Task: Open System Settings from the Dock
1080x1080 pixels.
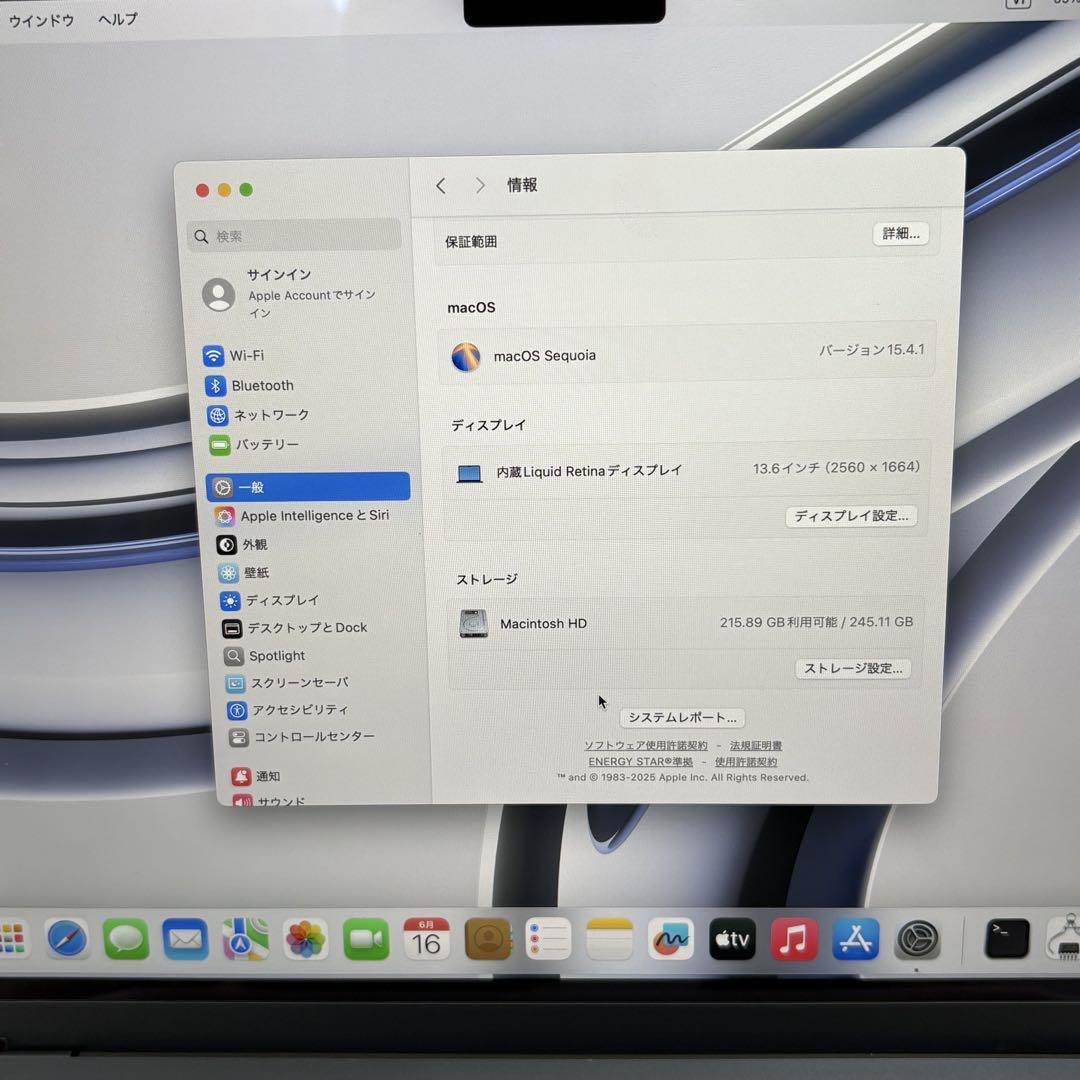Action: [917, 939]
